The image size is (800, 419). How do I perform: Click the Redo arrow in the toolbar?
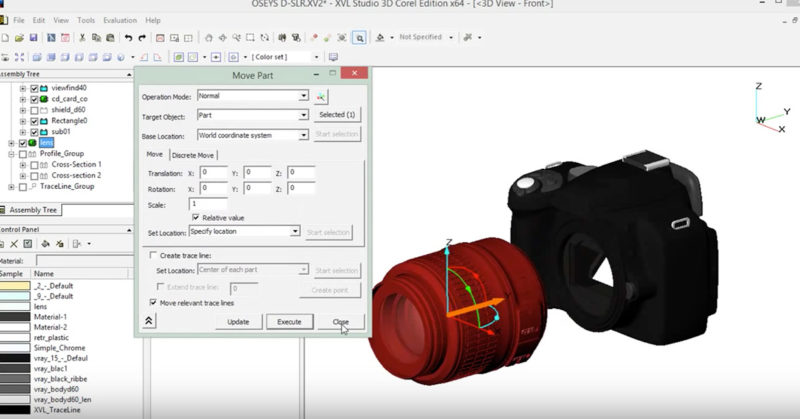pyautogui.click(x=142, y=38)
